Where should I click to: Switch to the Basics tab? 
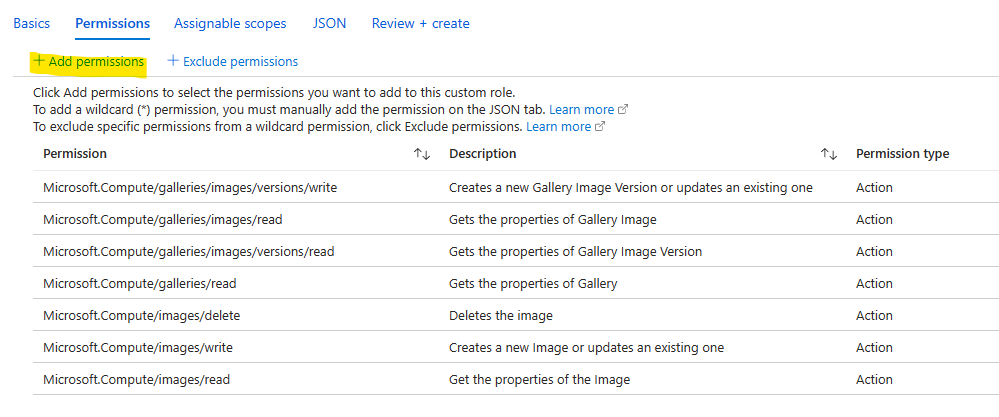click(31, 24)
